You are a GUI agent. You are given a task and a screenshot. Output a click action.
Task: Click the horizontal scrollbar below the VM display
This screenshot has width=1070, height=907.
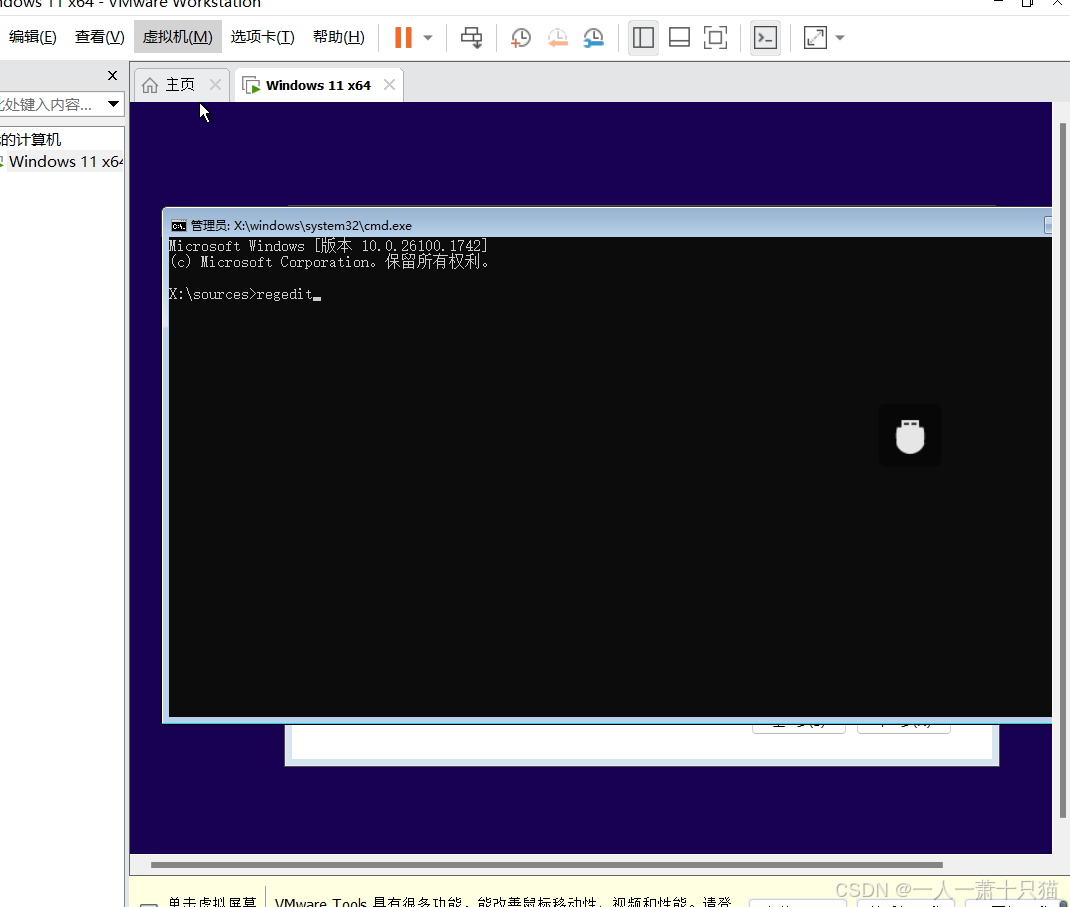coord(546,865)
